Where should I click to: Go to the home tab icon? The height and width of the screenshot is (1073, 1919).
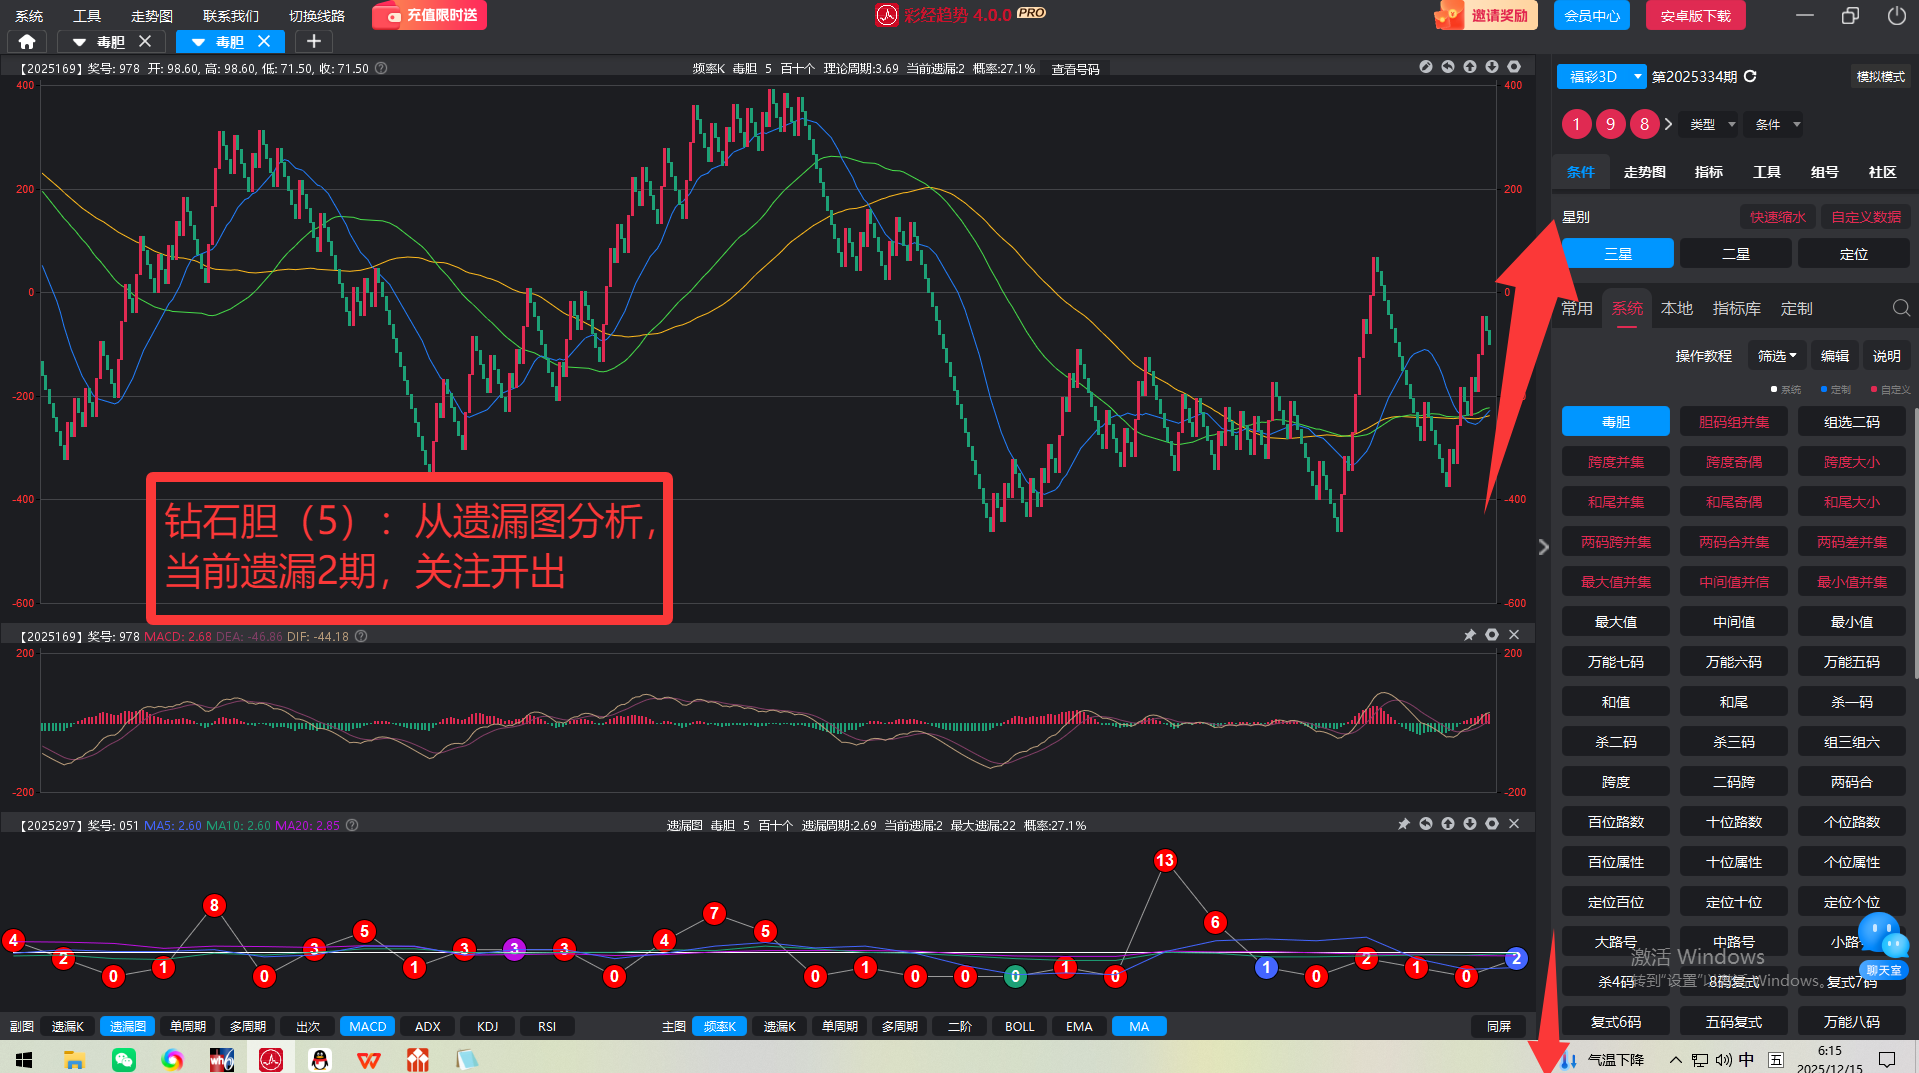pyautogui.click(x=27, y=42)
